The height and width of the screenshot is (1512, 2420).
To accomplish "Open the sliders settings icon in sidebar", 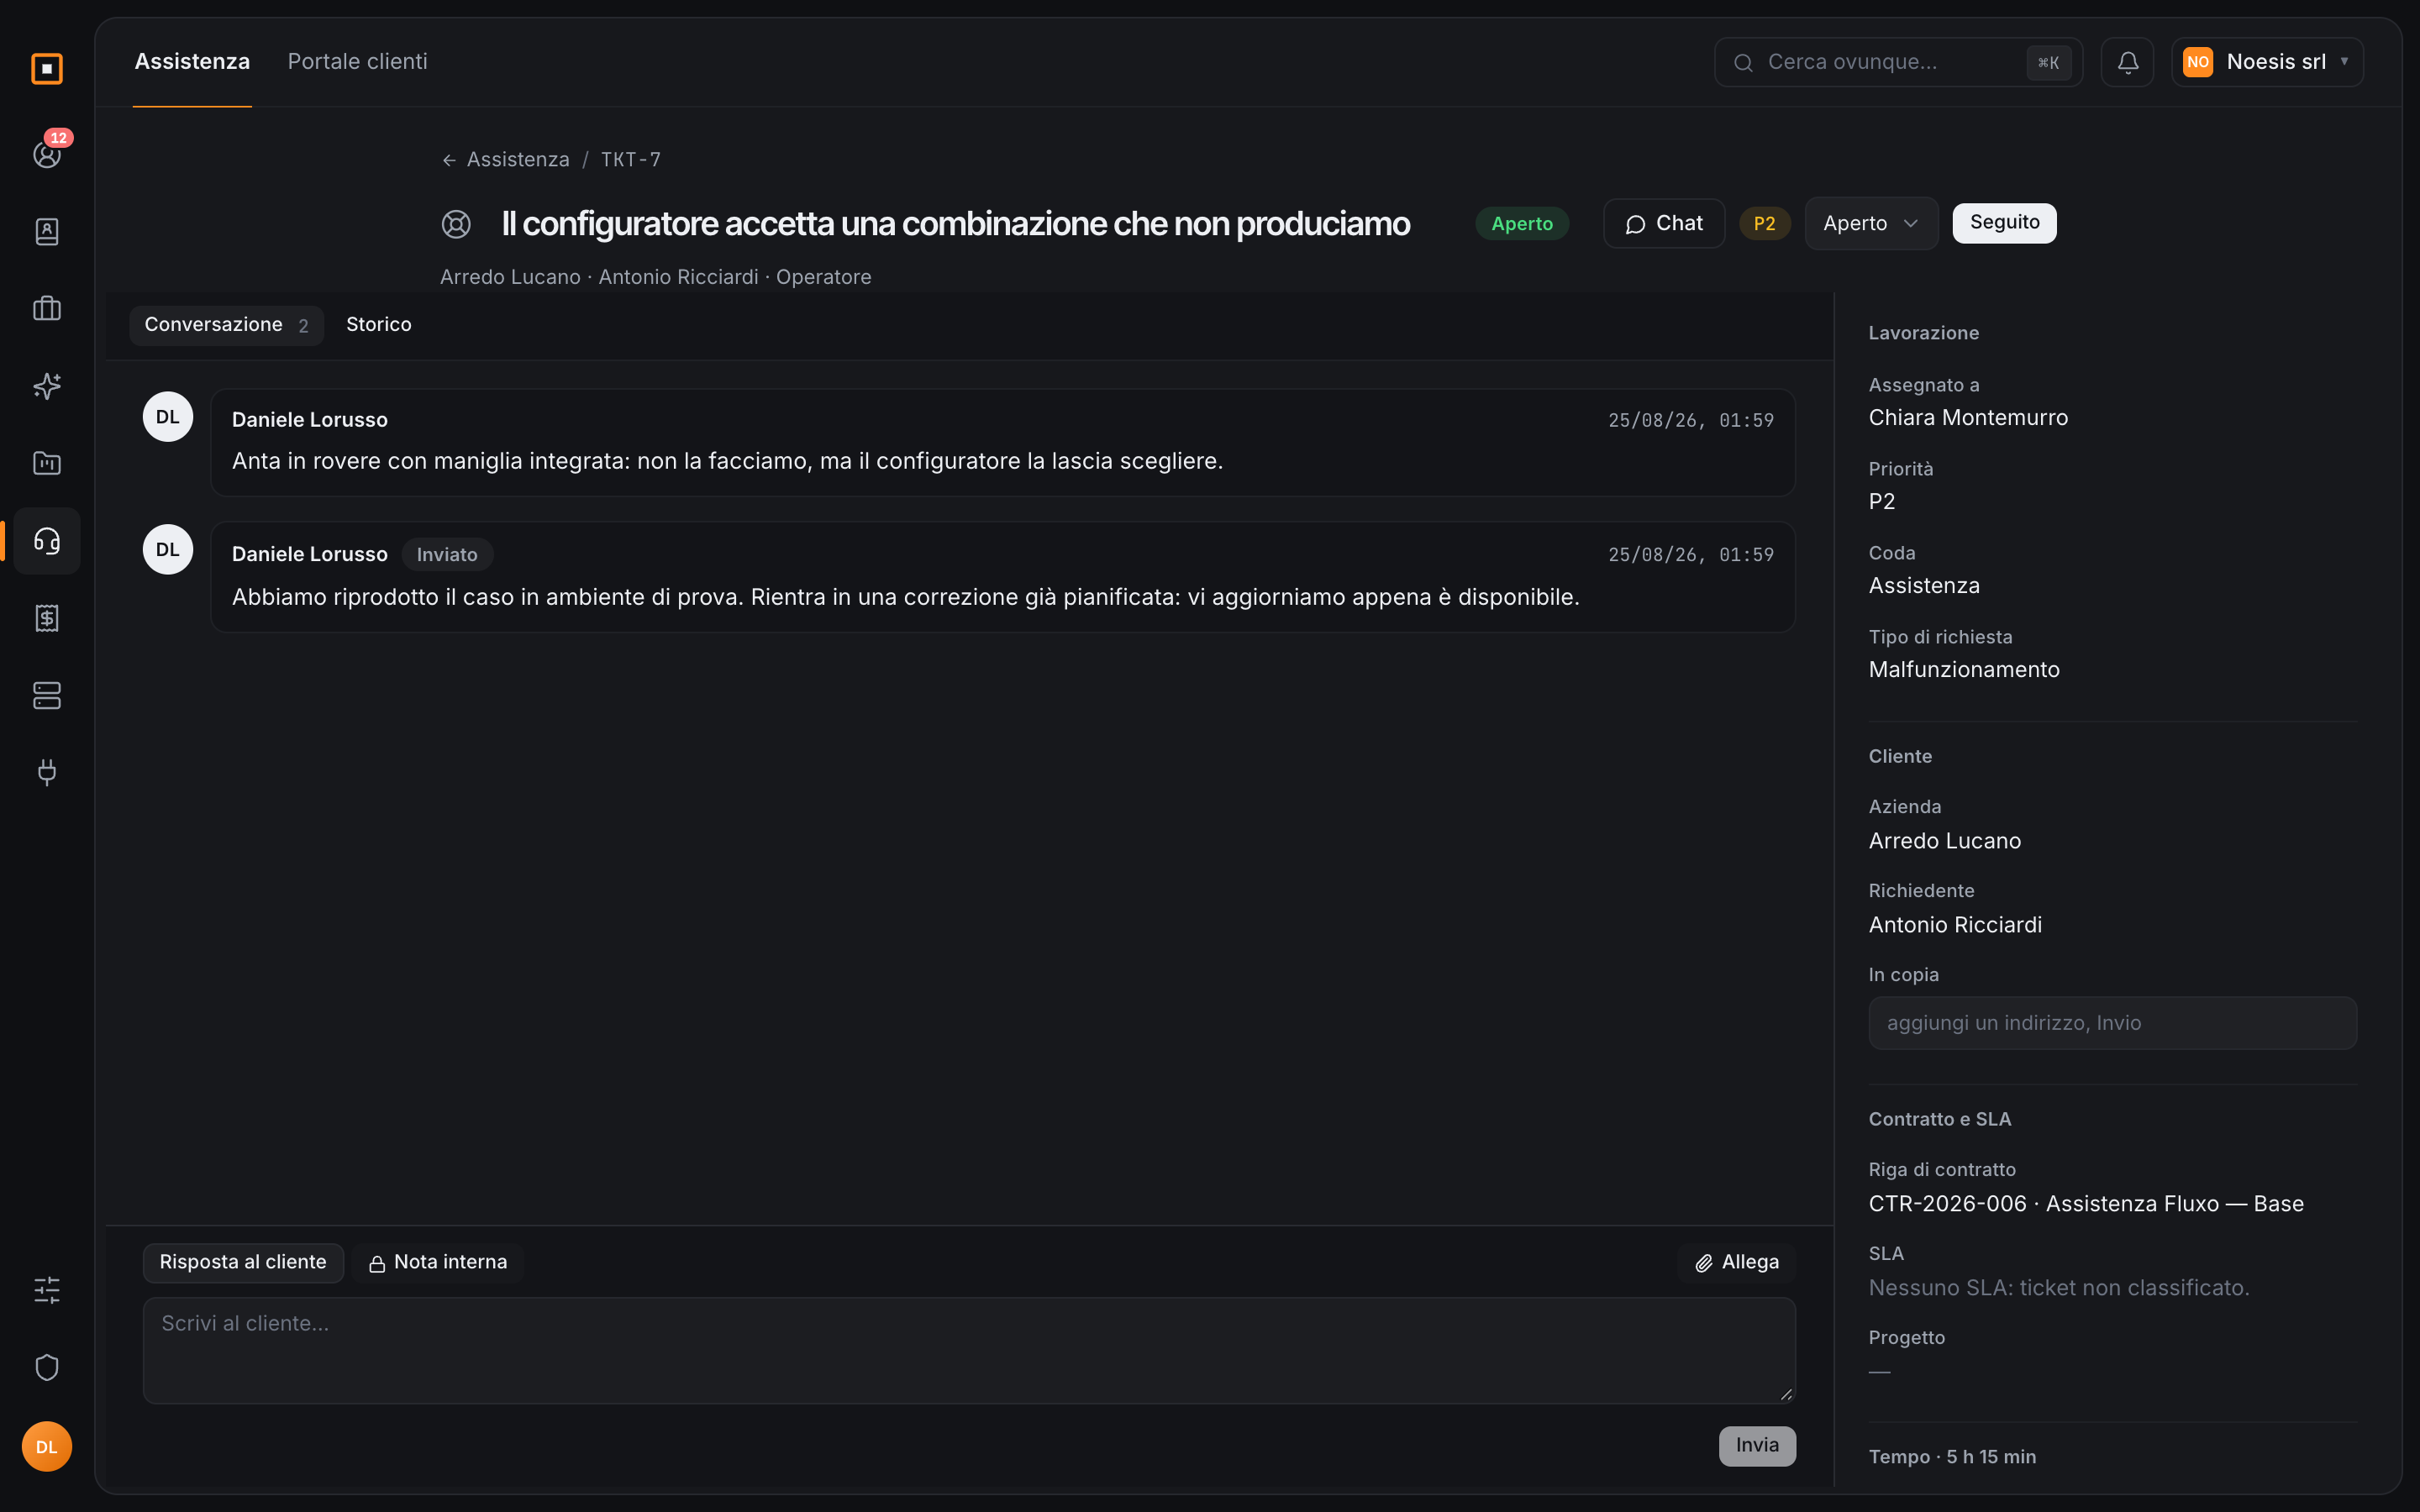I will click(47, 1290).
